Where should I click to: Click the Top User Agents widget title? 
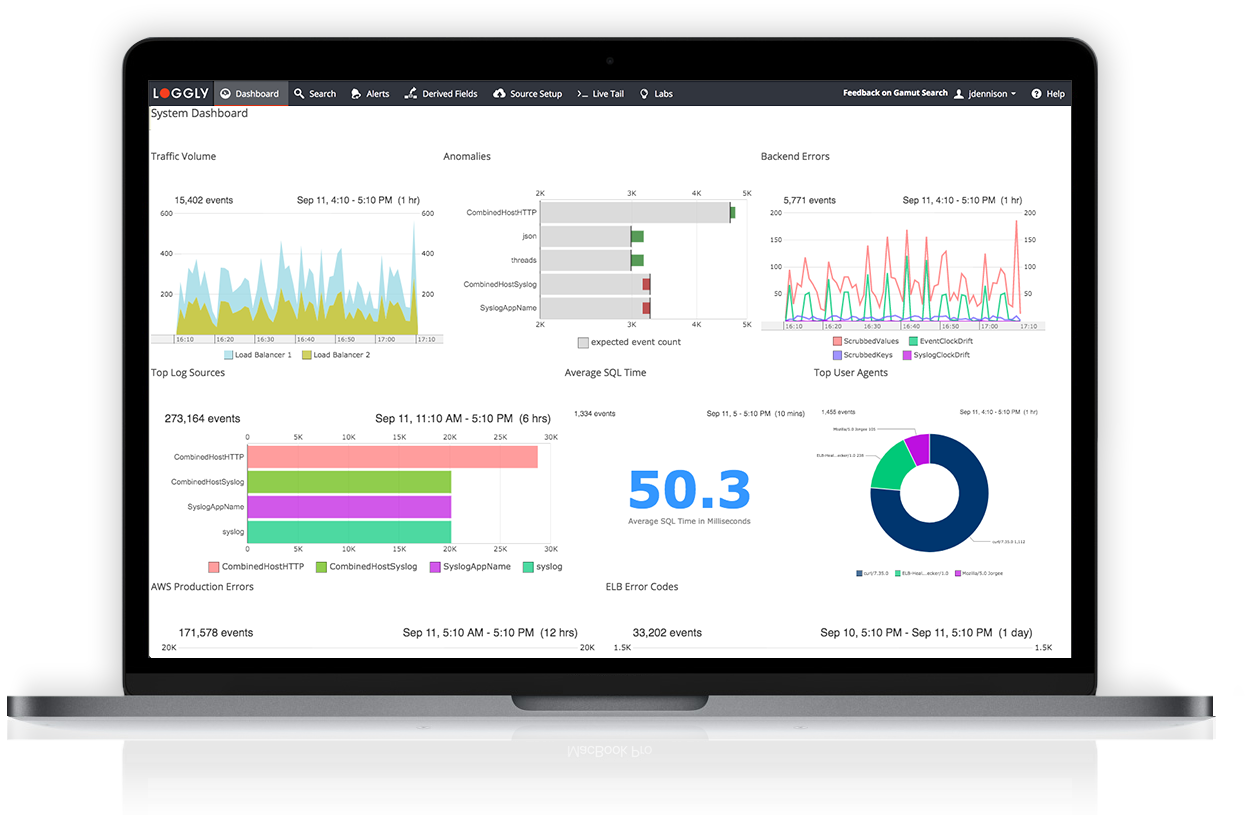851,372
